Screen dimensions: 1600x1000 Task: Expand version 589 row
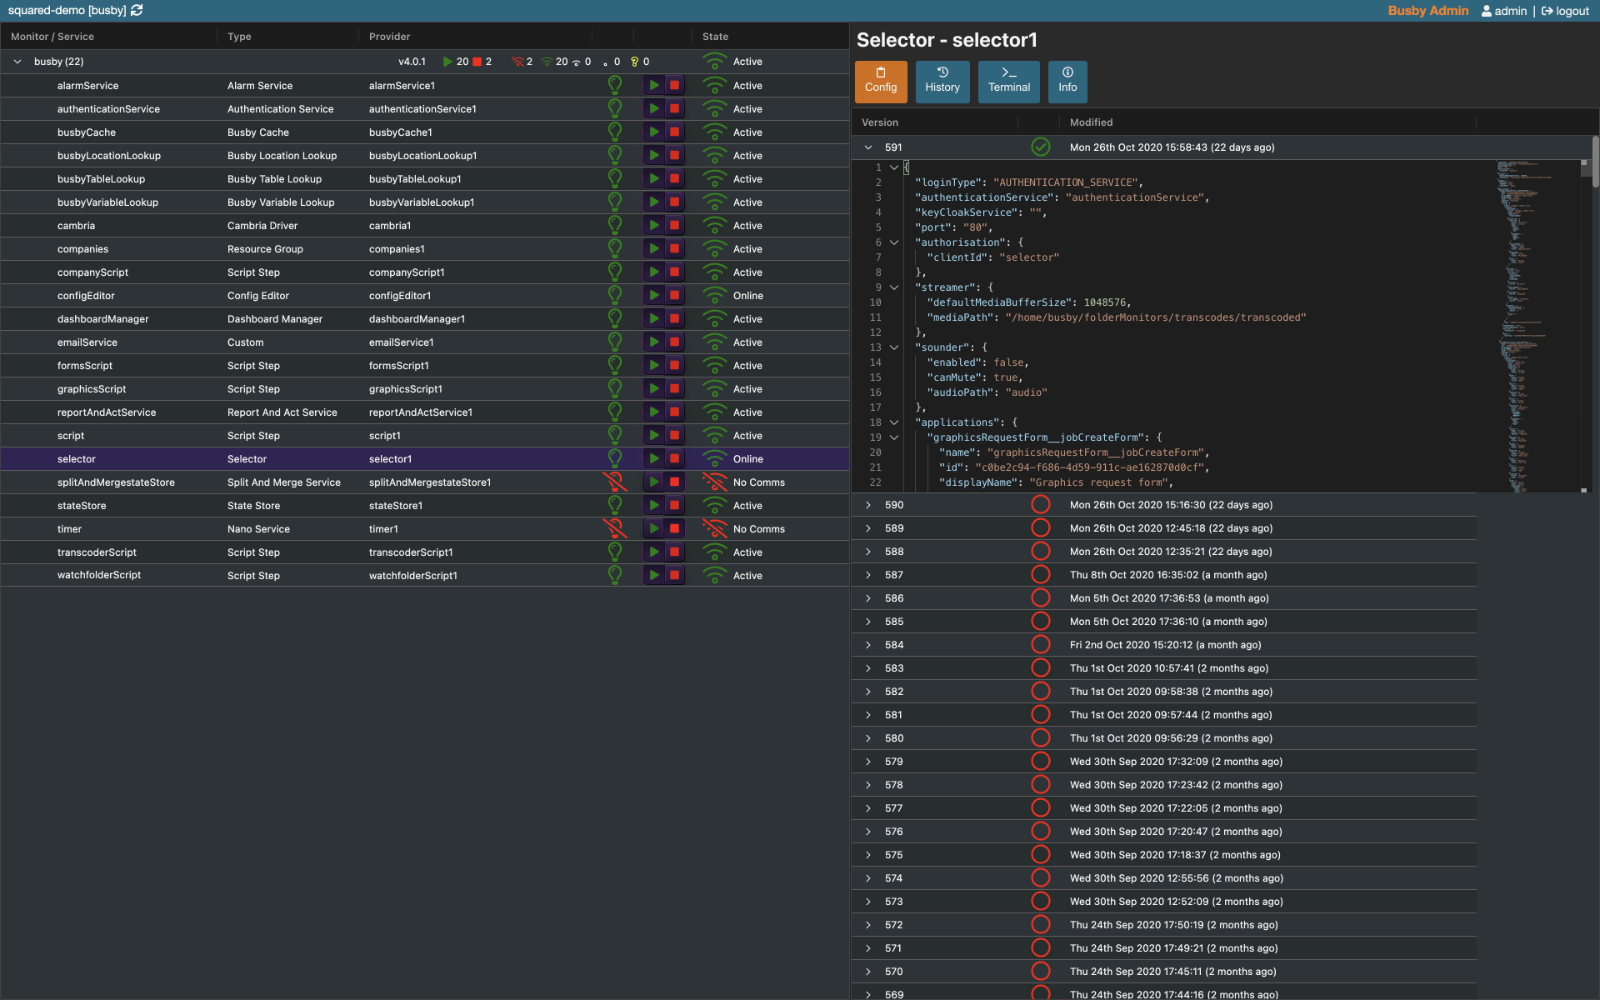(868, 528)
